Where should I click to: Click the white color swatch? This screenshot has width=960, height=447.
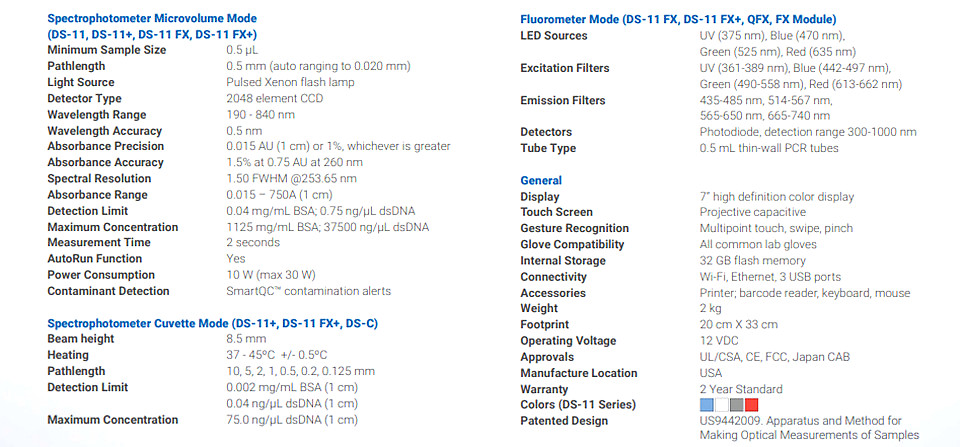(722, 405)
